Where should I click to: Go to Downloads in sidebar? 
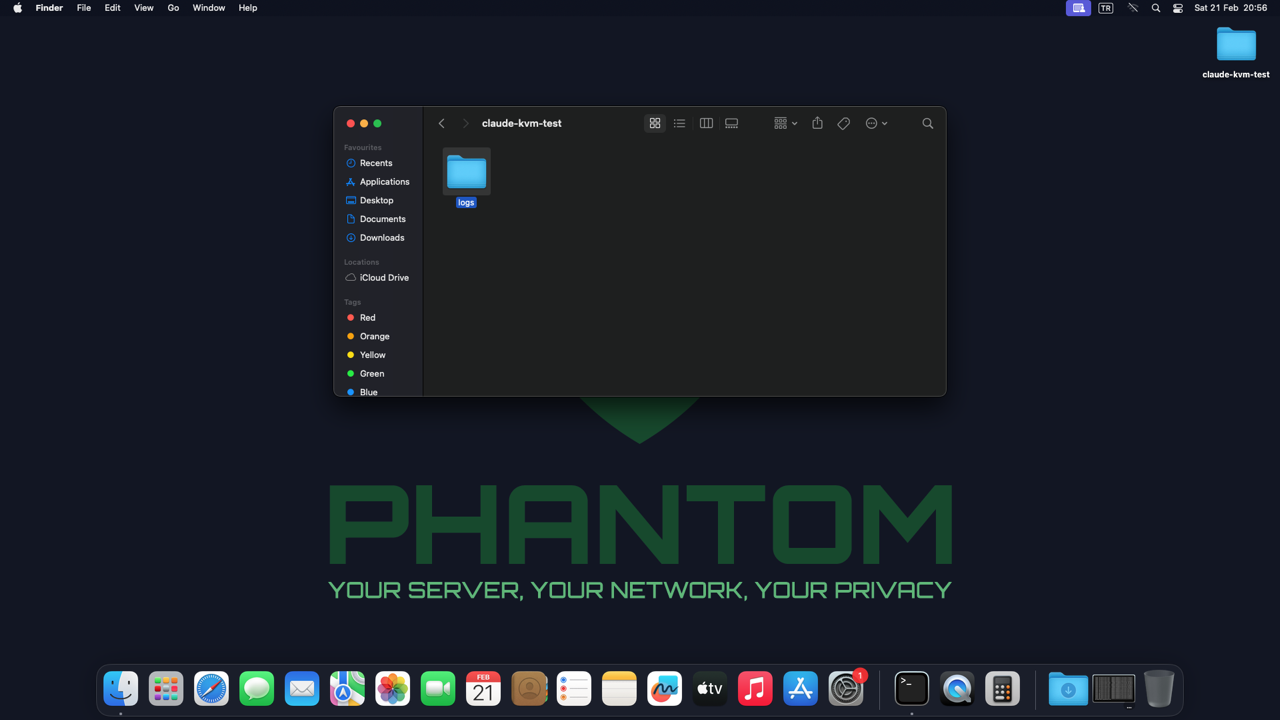point(381,238)
